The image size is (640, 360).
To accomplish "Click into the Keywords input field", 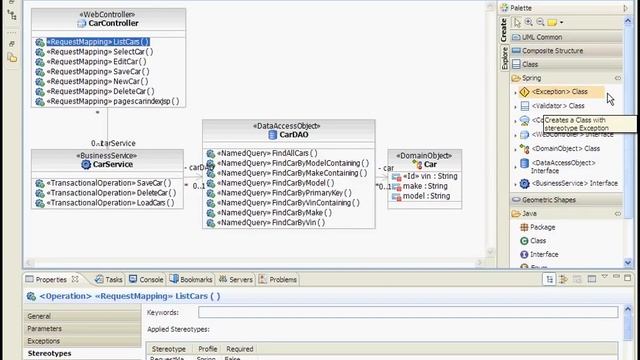I will (x=408, y=312).
